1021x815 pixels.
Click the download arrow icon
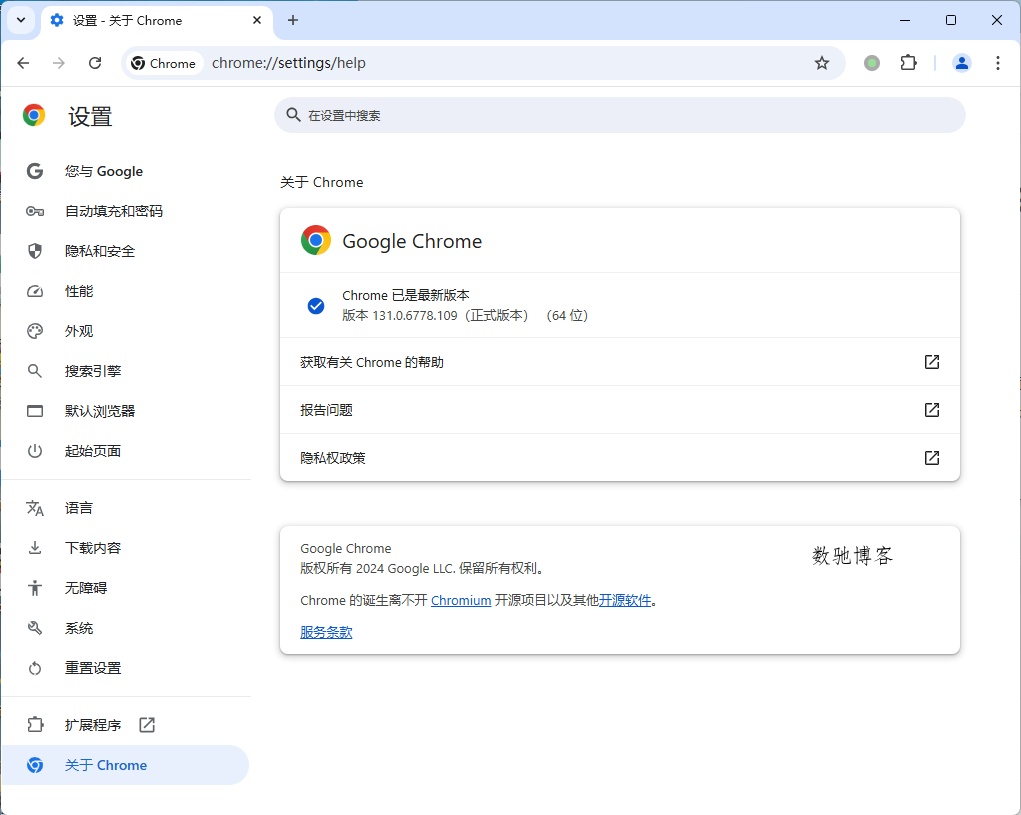coord(35,548)
